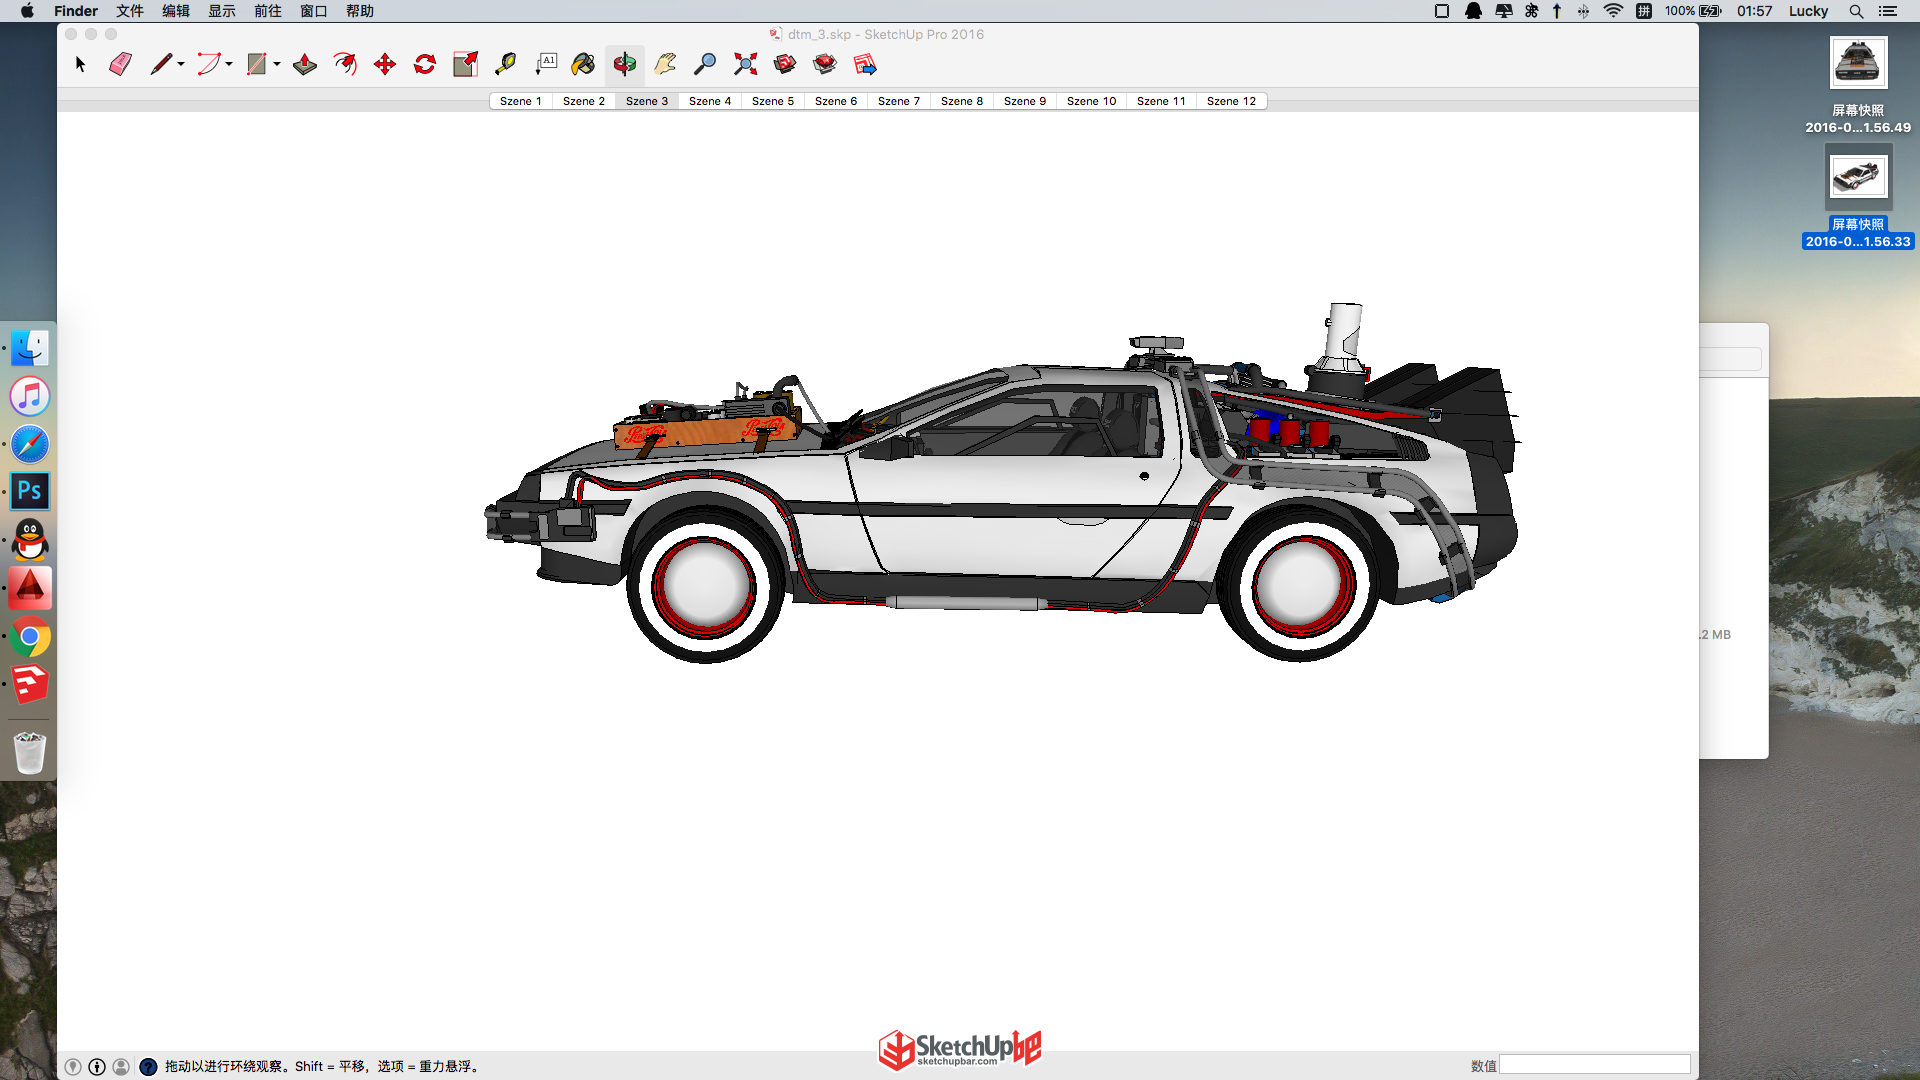This screenshot has width=1920, height=1080.
Task: Choose the Zoom magnifier tool
Action: 705,64
